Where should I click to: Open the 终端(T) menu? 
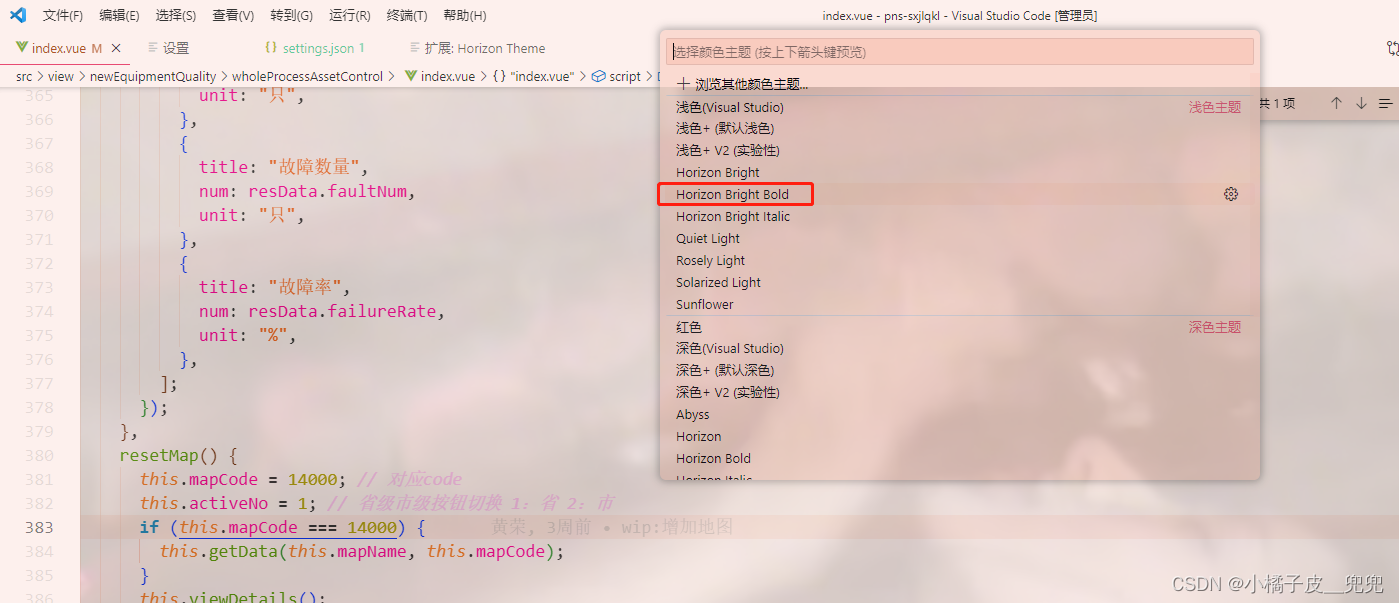[407, 16]
